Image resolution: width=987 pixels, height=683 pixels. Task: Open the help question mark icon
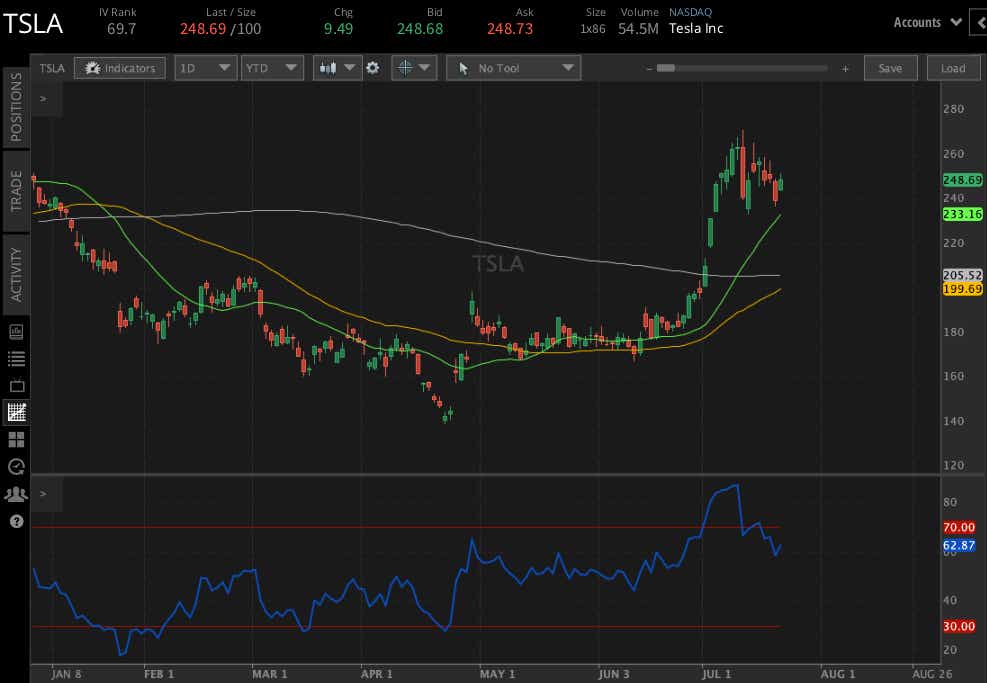pos(16,521)
